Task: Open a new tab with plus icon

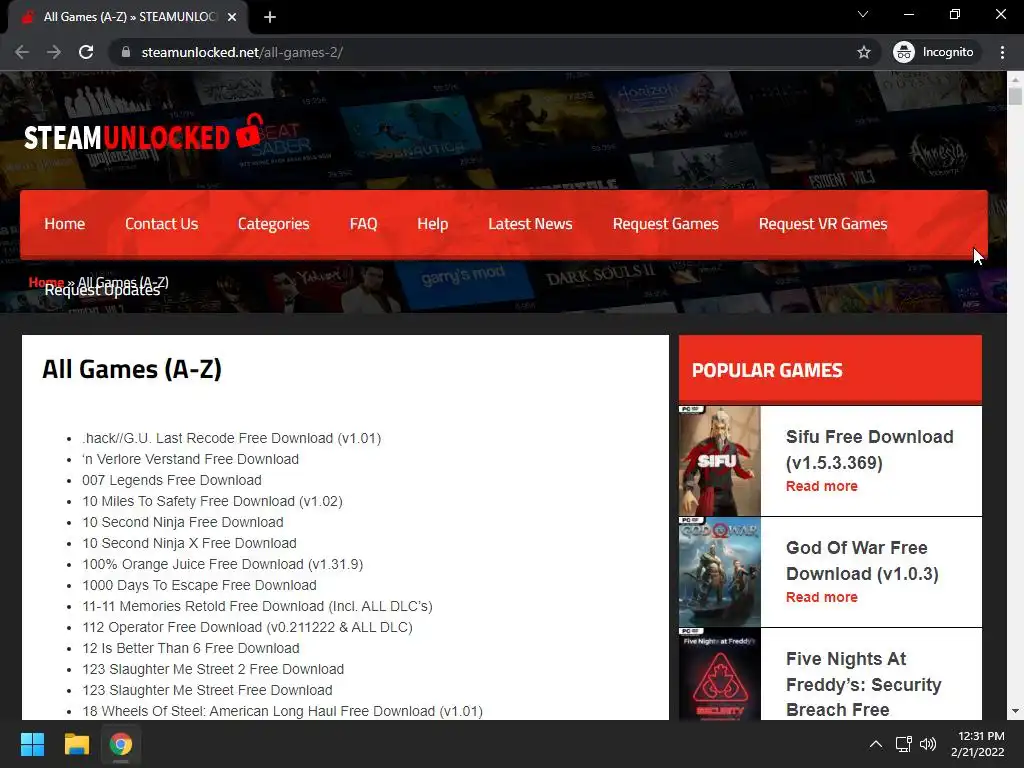Action: [270, 17]
